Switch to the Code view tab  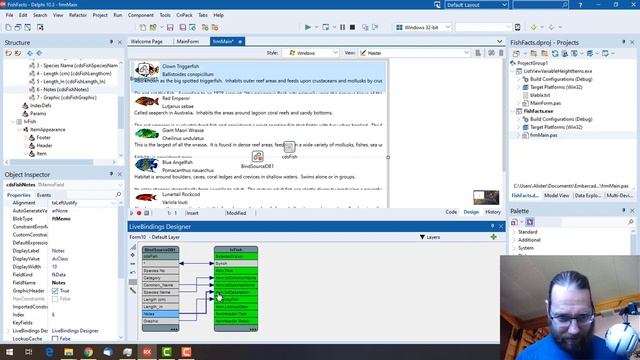(451, 212)
